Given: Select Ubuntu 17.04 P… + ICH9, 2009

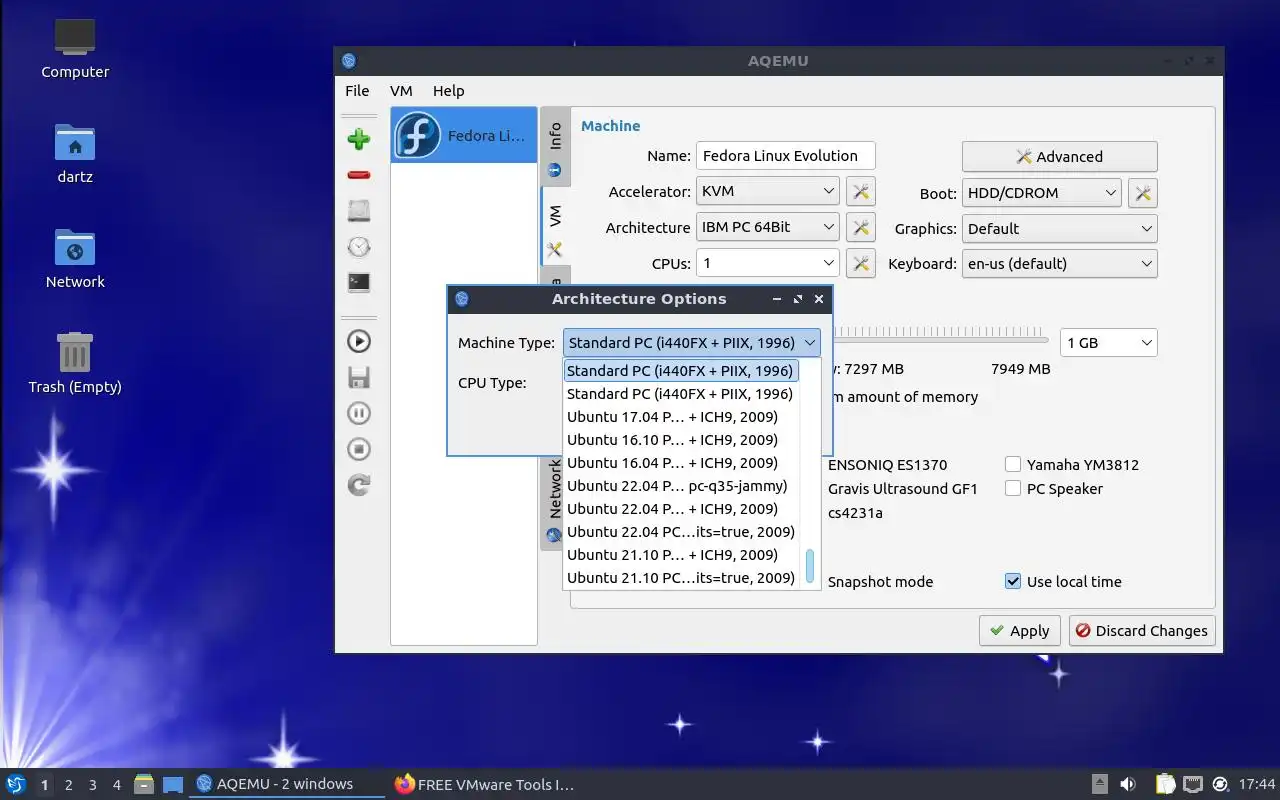Looking at the screenshot, I should tap(681, 417).
